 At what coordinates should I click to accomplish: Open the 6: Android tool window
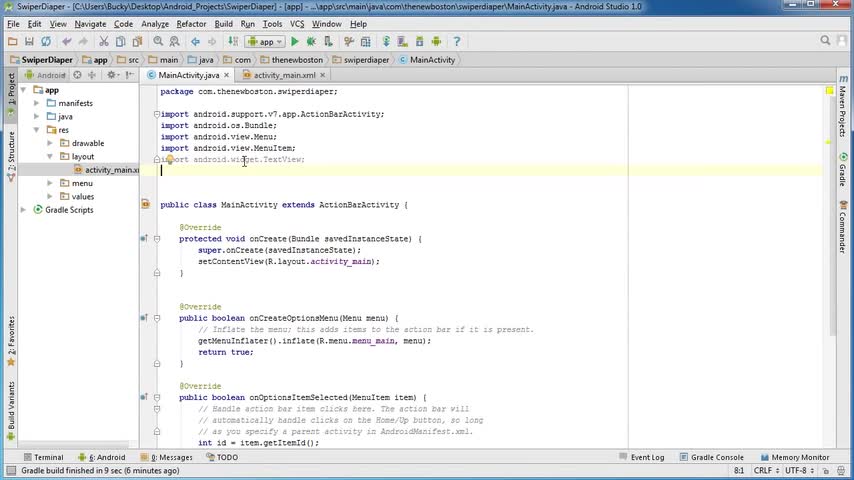(x=102, y=458)
